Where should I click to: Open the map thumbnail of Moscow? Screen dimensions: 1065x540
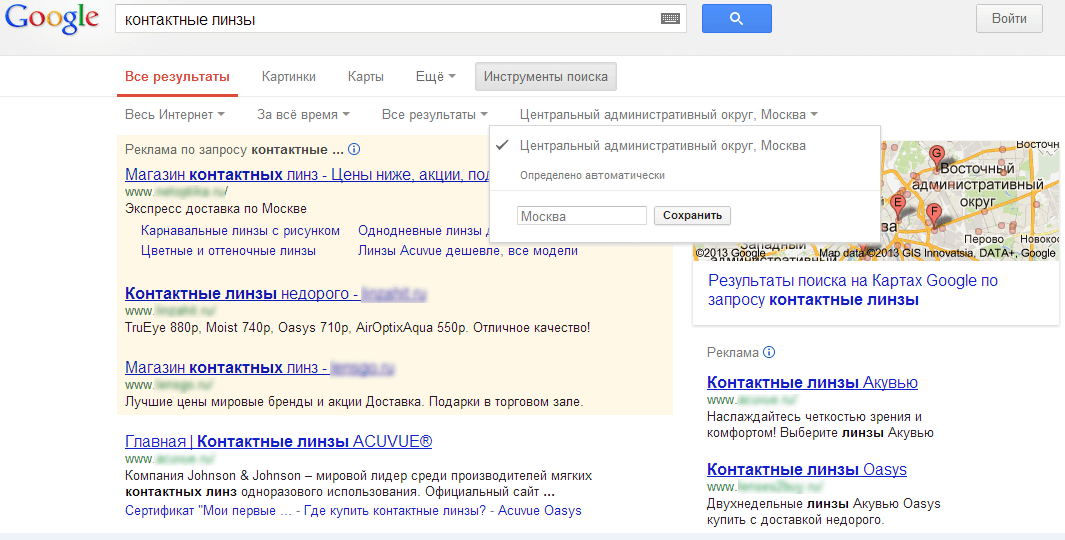tap(970, 200)
